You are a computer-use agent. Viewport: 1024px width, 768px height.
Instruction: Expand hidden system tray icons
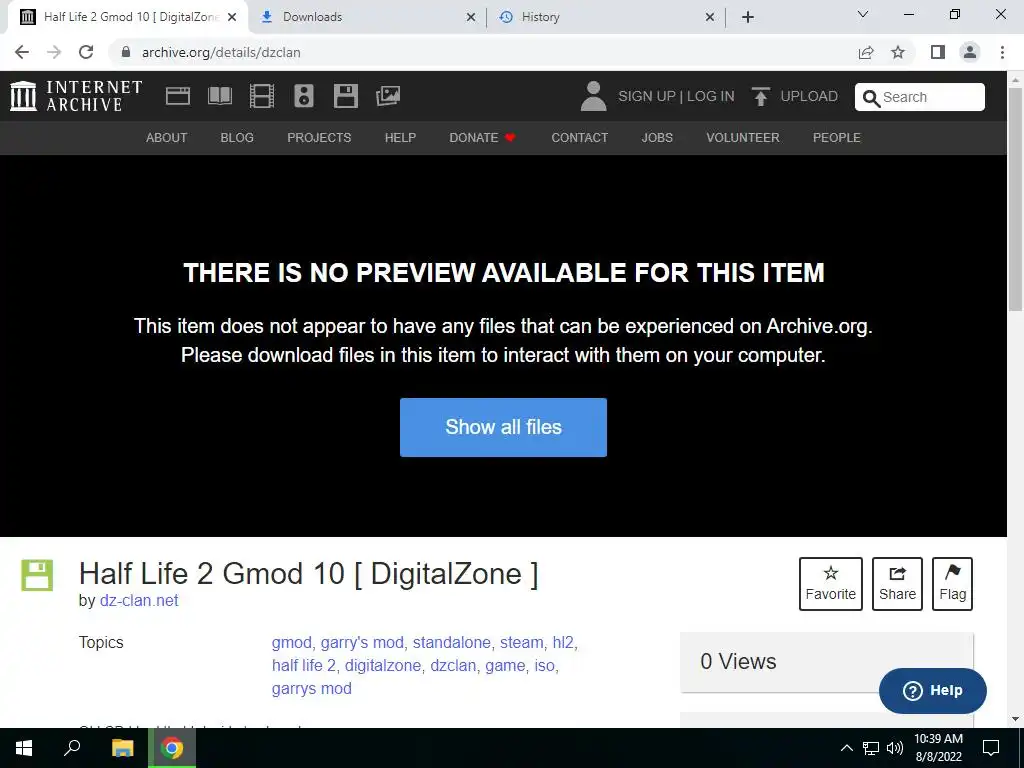pyautogui.click(x=846, y=748)
